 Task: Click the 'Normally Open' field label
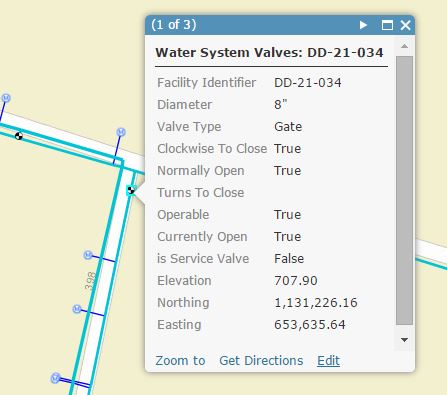coord(201,171)
